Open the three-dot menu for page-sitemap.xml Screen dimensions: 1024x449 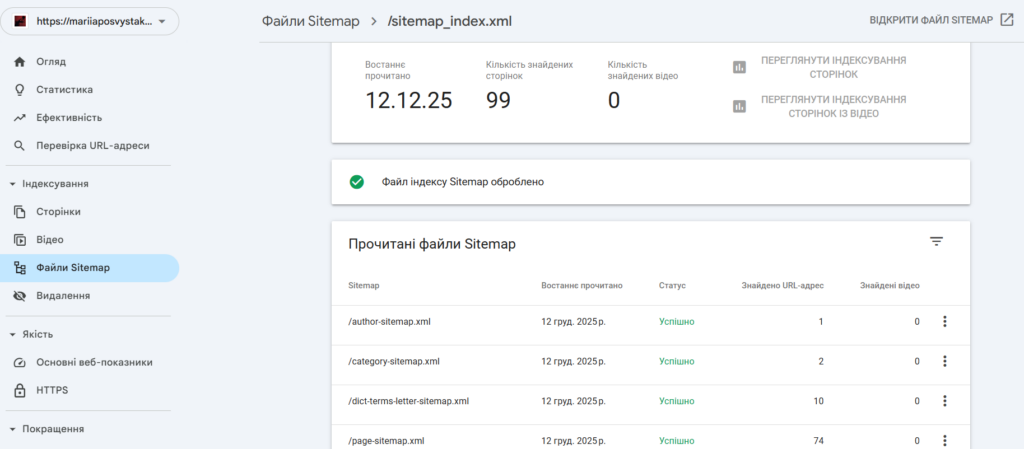(x=944, y=440)
